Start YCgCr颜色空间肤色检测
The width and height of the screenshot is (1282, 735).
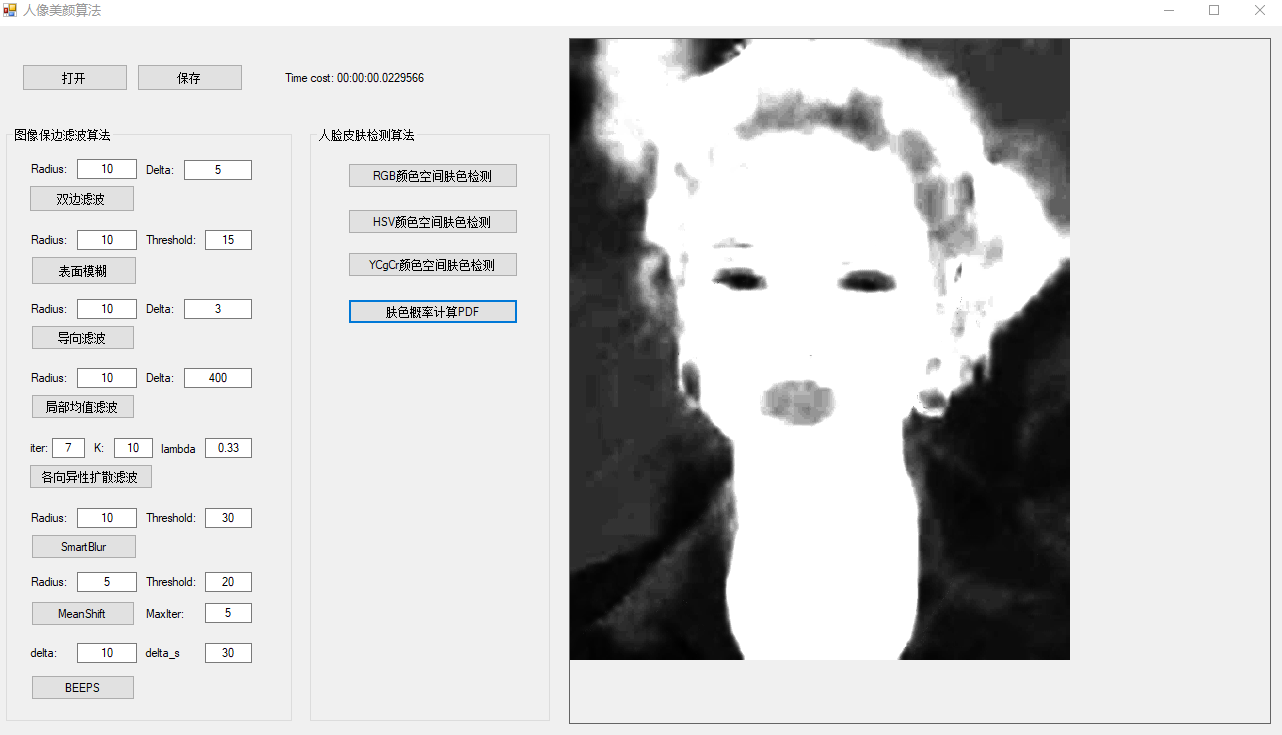pos(433,265)
